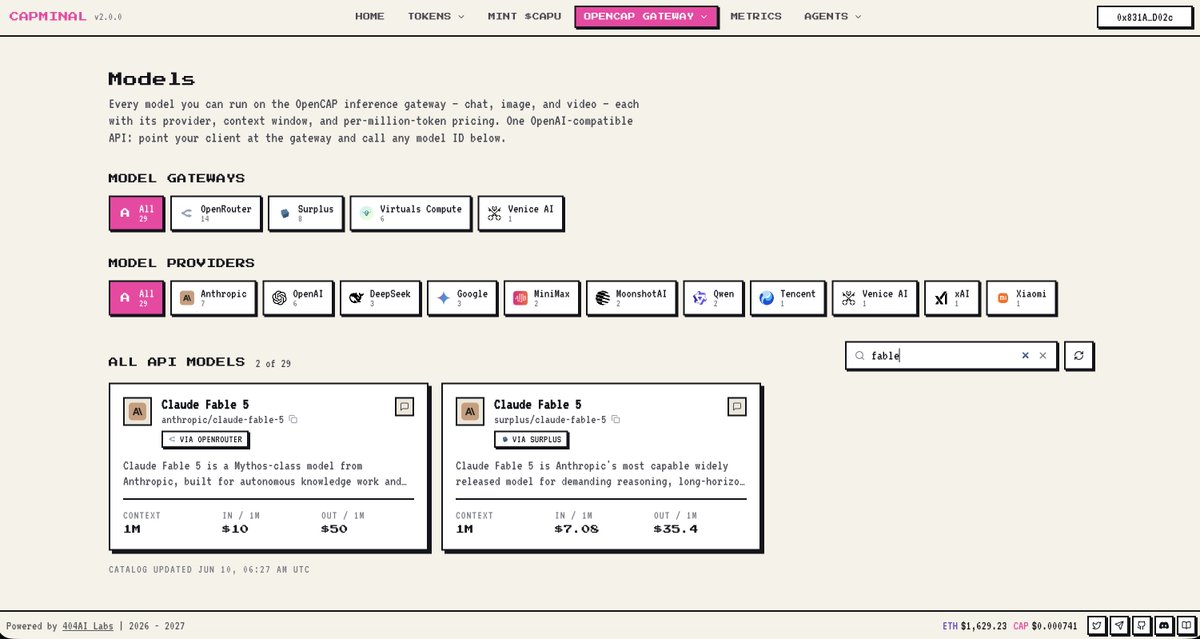Viewport: 1200px width, 639px height.
Task: Click the $35.4 output price
Action: pyautogui.click(x=676, y=529)
